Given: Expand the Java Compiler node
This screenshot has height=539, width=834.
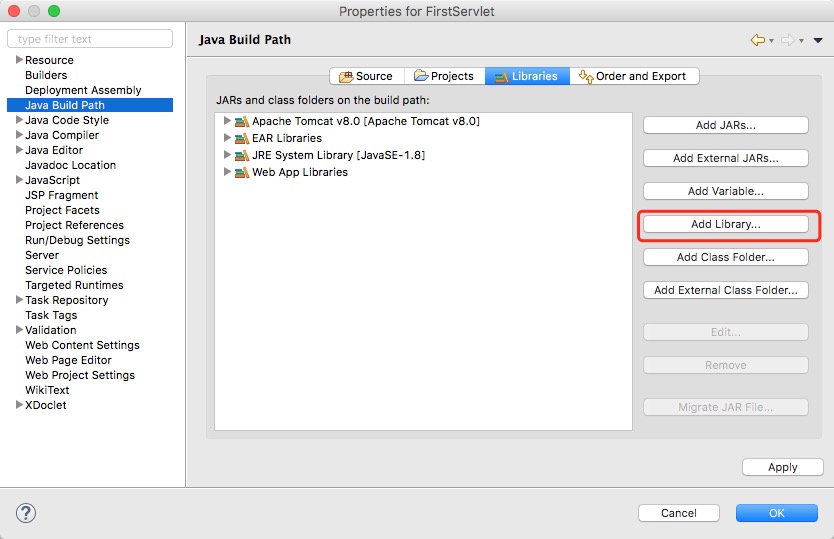Looking at the screenshot, I should pyautogui.click(x=19, y=135).
